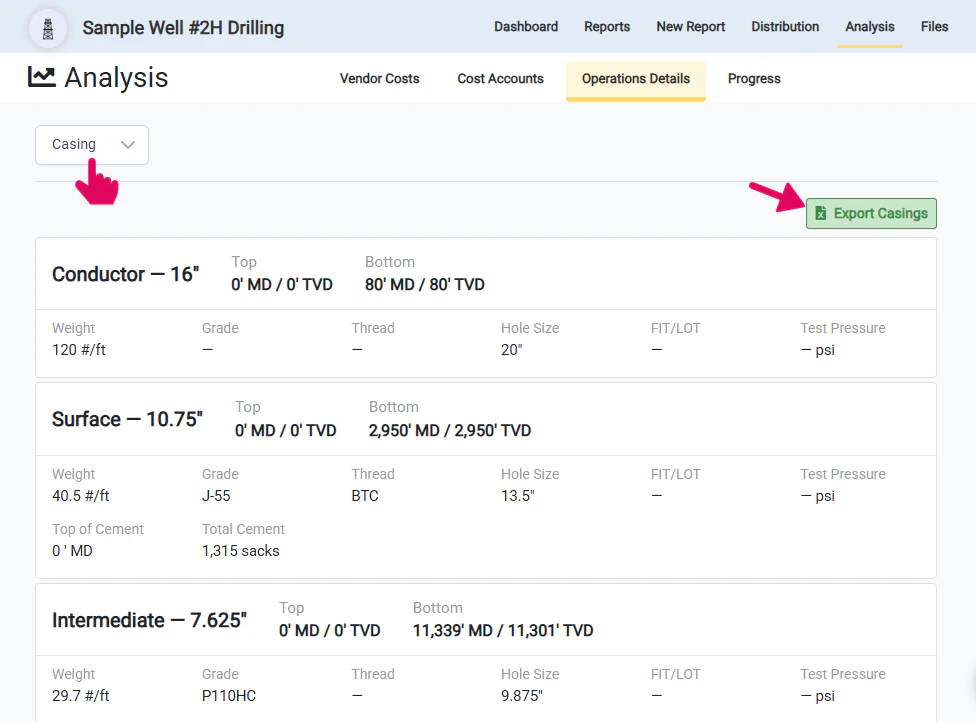The image size is (976, 722).
Task: Go to the Distribution page
Action: click(x=785, y=27)
